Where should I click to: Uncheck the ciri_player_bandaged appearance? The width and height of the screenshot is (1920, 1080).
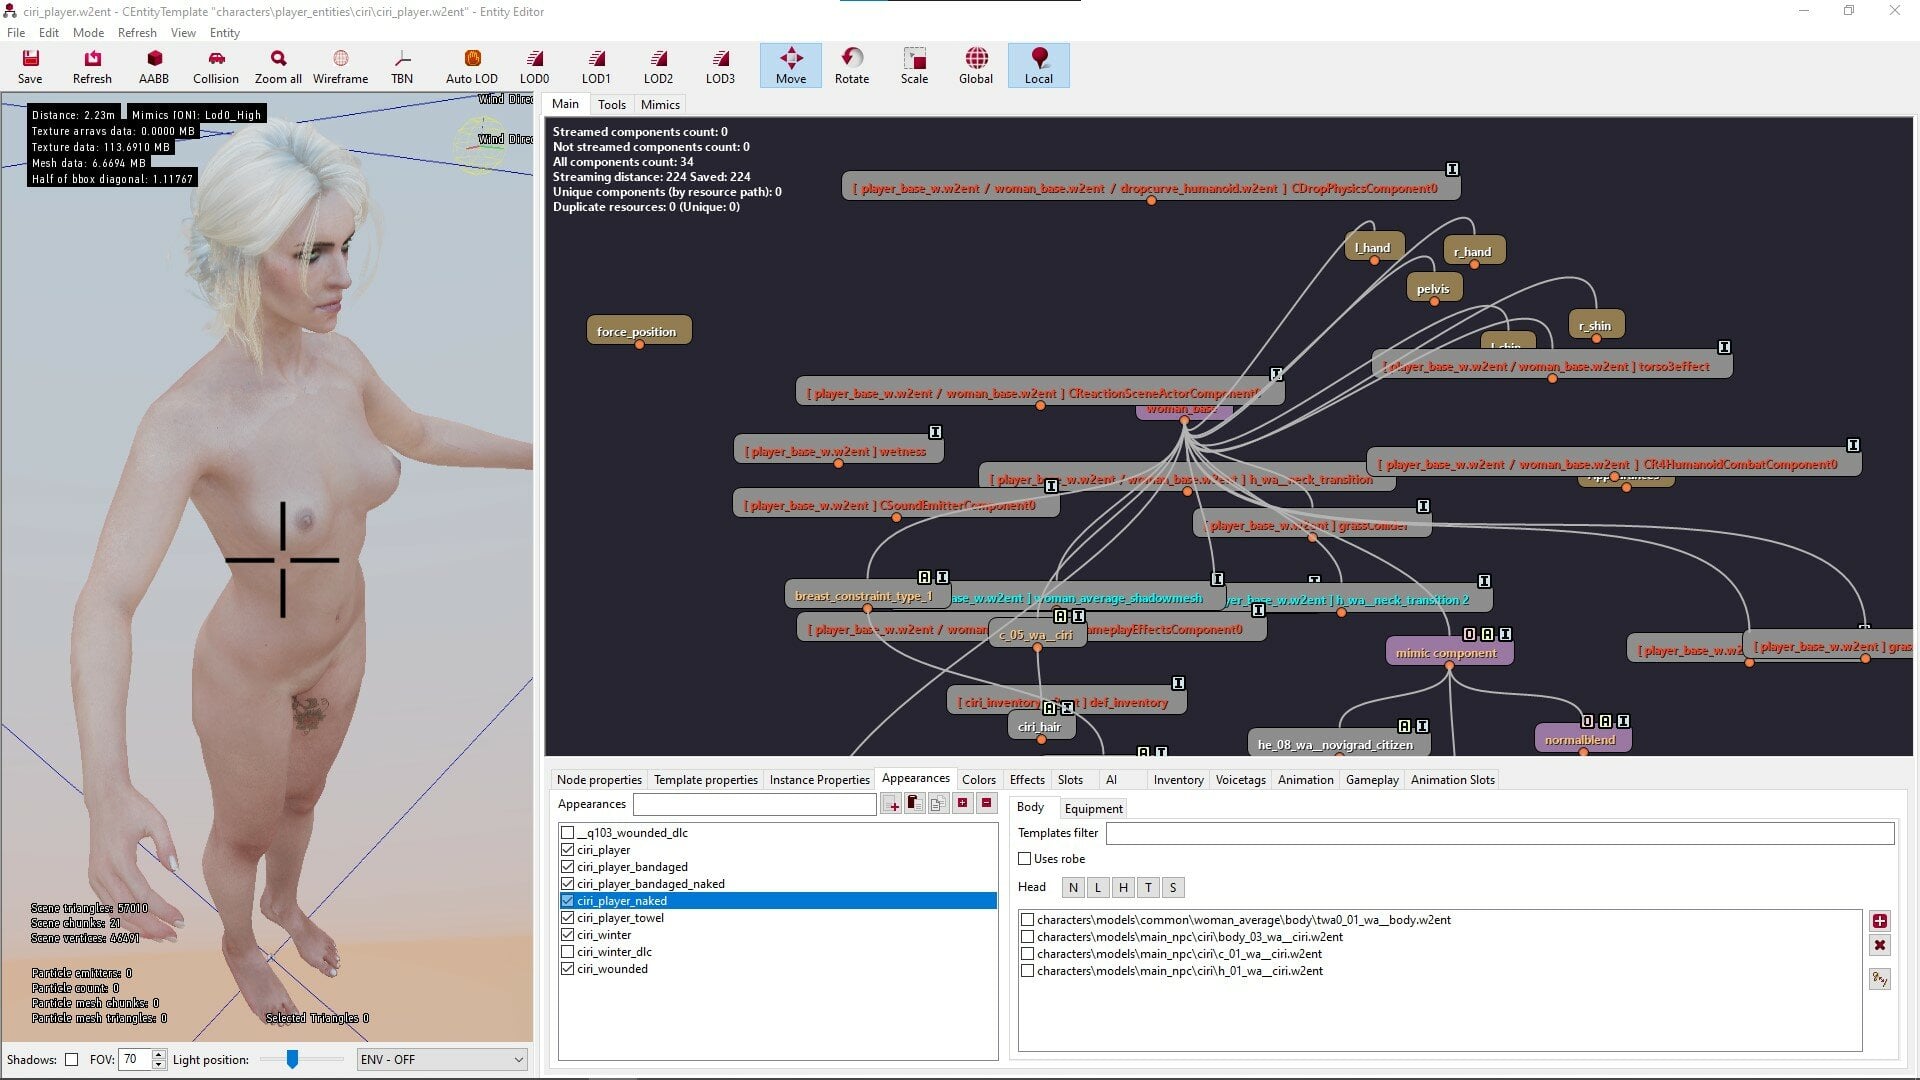(x=567, y=866)
